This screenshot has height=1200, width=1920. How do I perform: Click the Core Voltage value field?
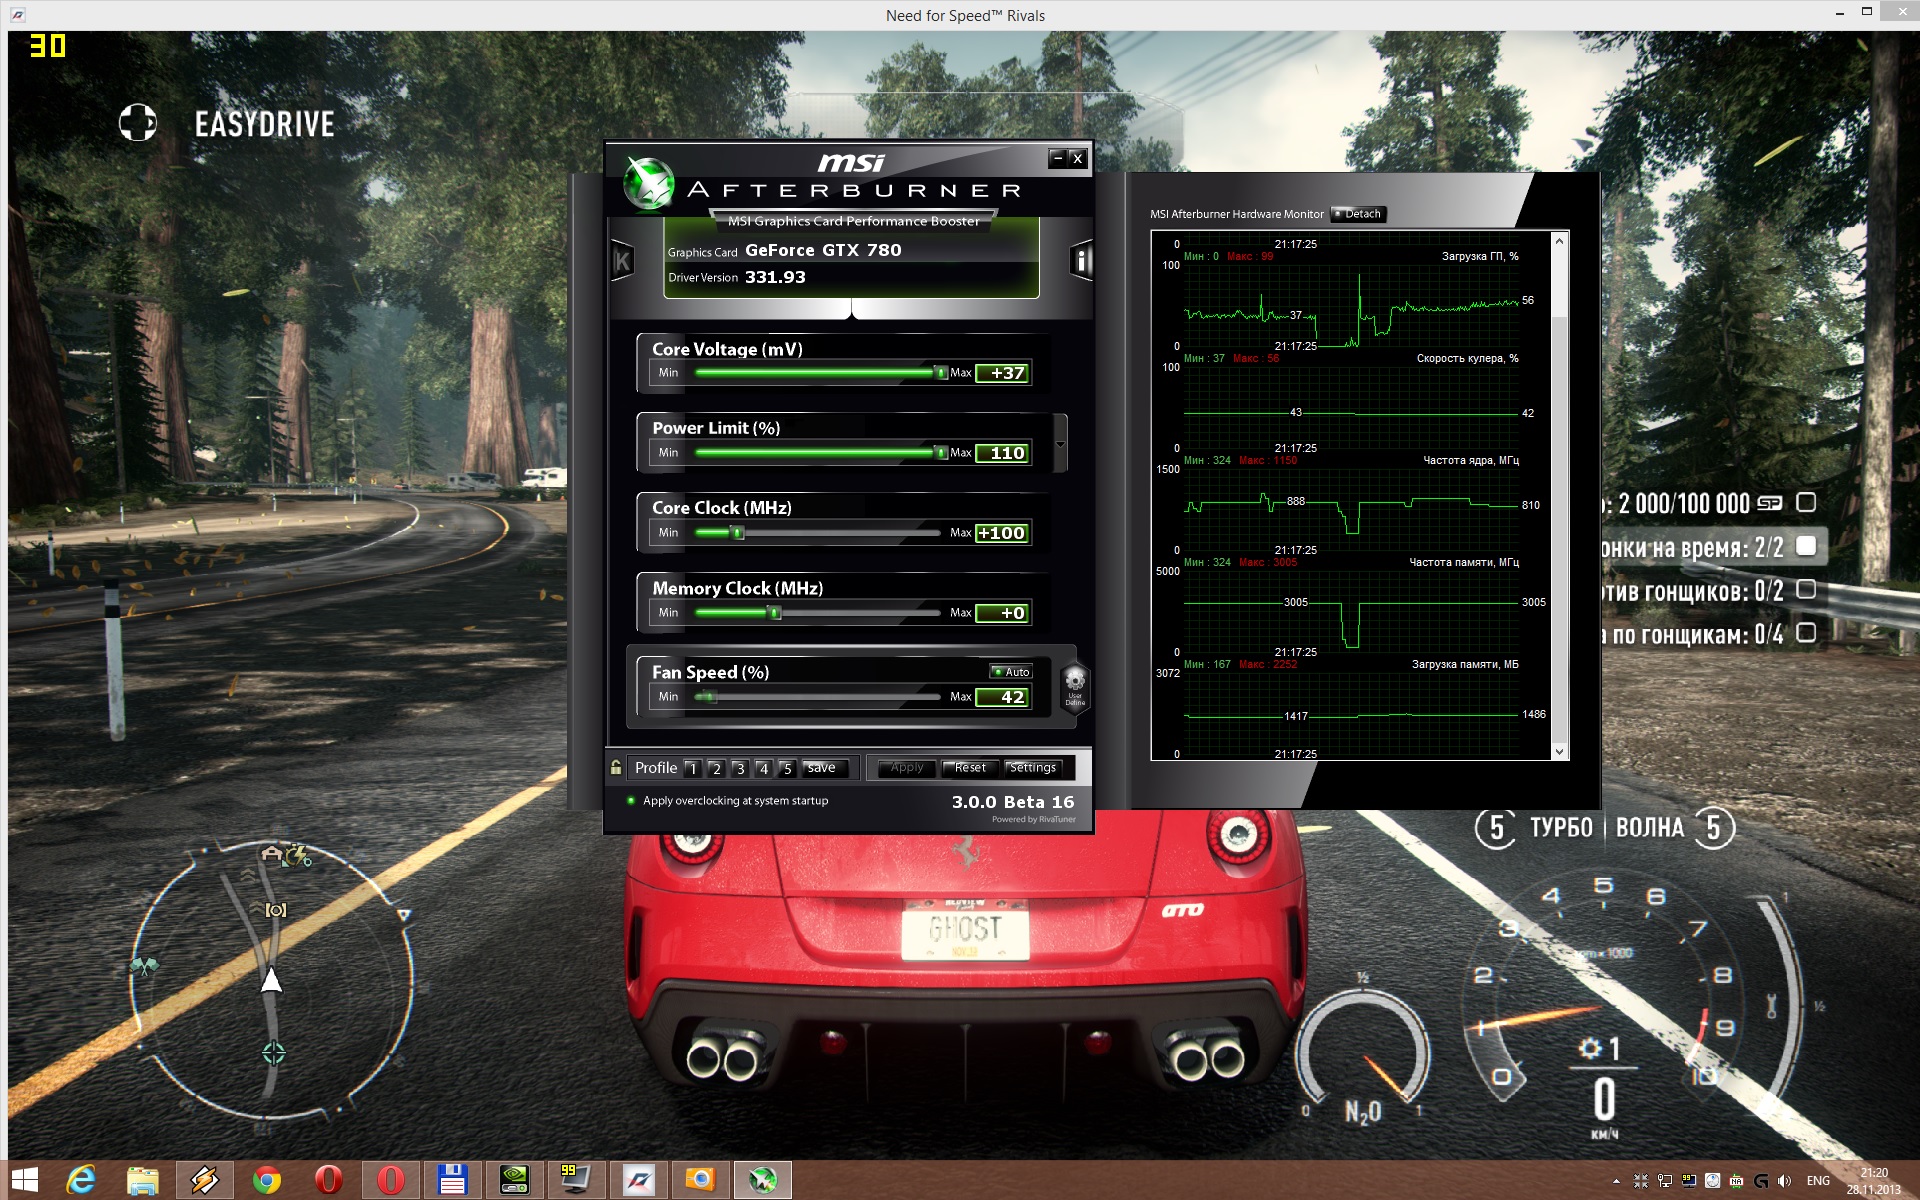click(x=1003, y=373)
